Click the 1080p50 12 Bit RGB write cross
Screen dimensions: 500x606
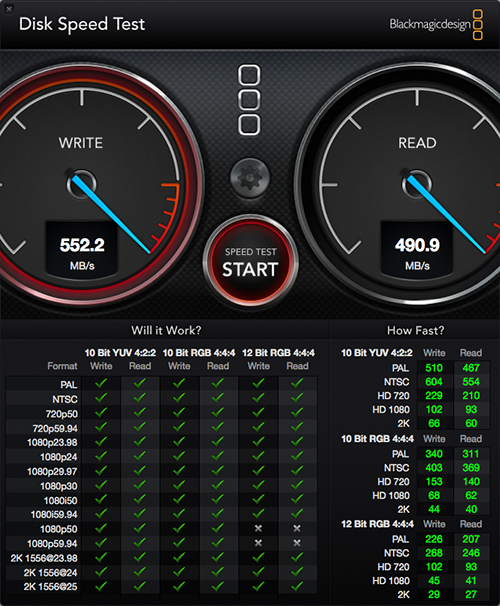(x=258, y=528)
